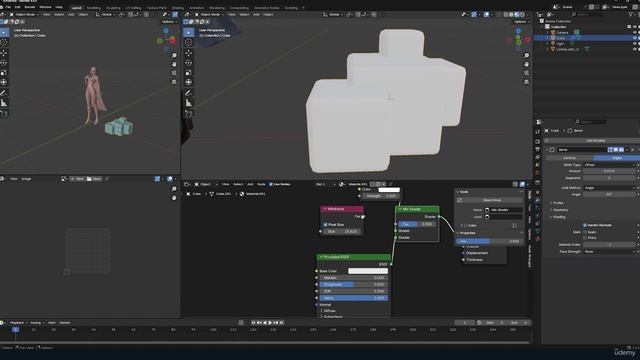Choose the Move tool in left viewport toolbar
The width and height of the screenshot is (640, 360).
click(x=4, y=53)
